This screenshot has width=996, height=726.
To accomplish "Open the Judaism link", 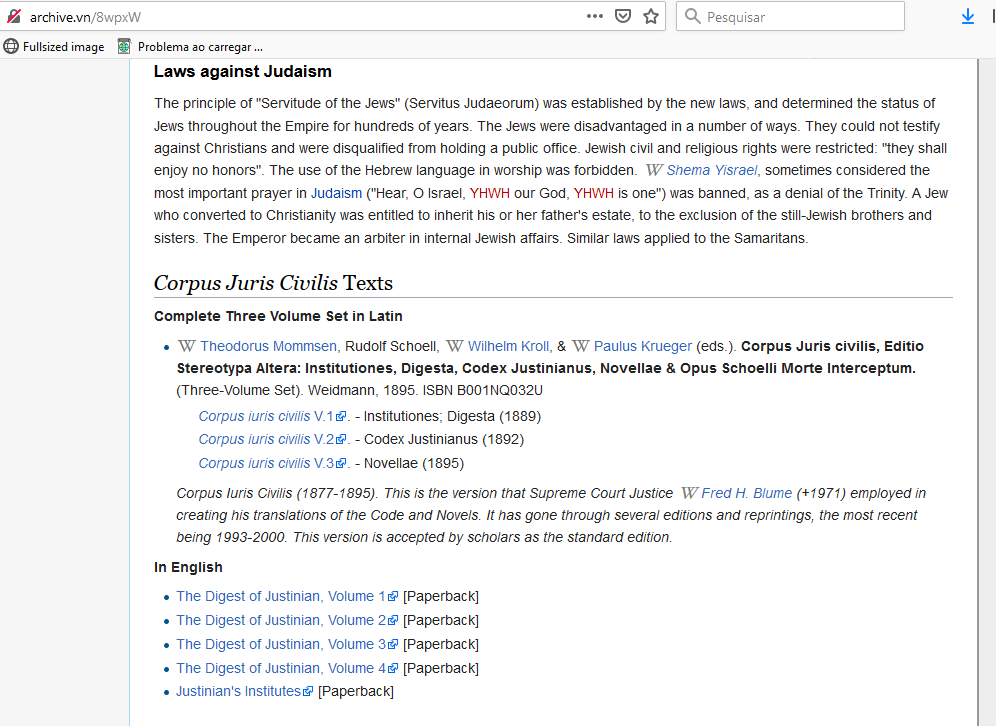I will coord(336,193).
